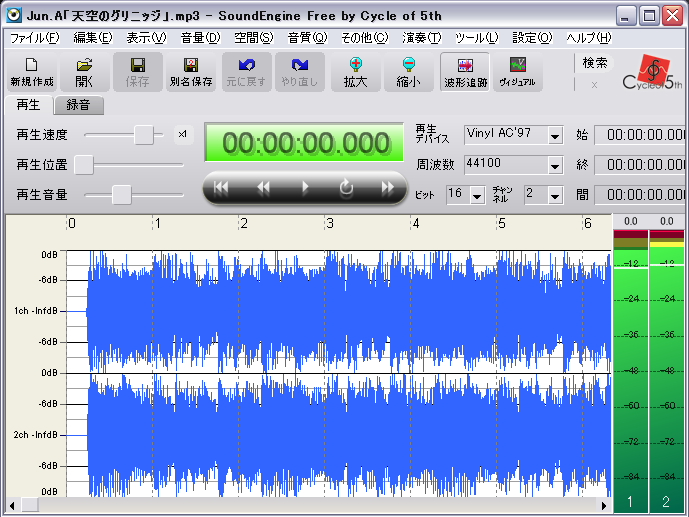Expand the Vinyl AC'97 device dropdown
Screen dimensions: 689x517
point(555,136)
